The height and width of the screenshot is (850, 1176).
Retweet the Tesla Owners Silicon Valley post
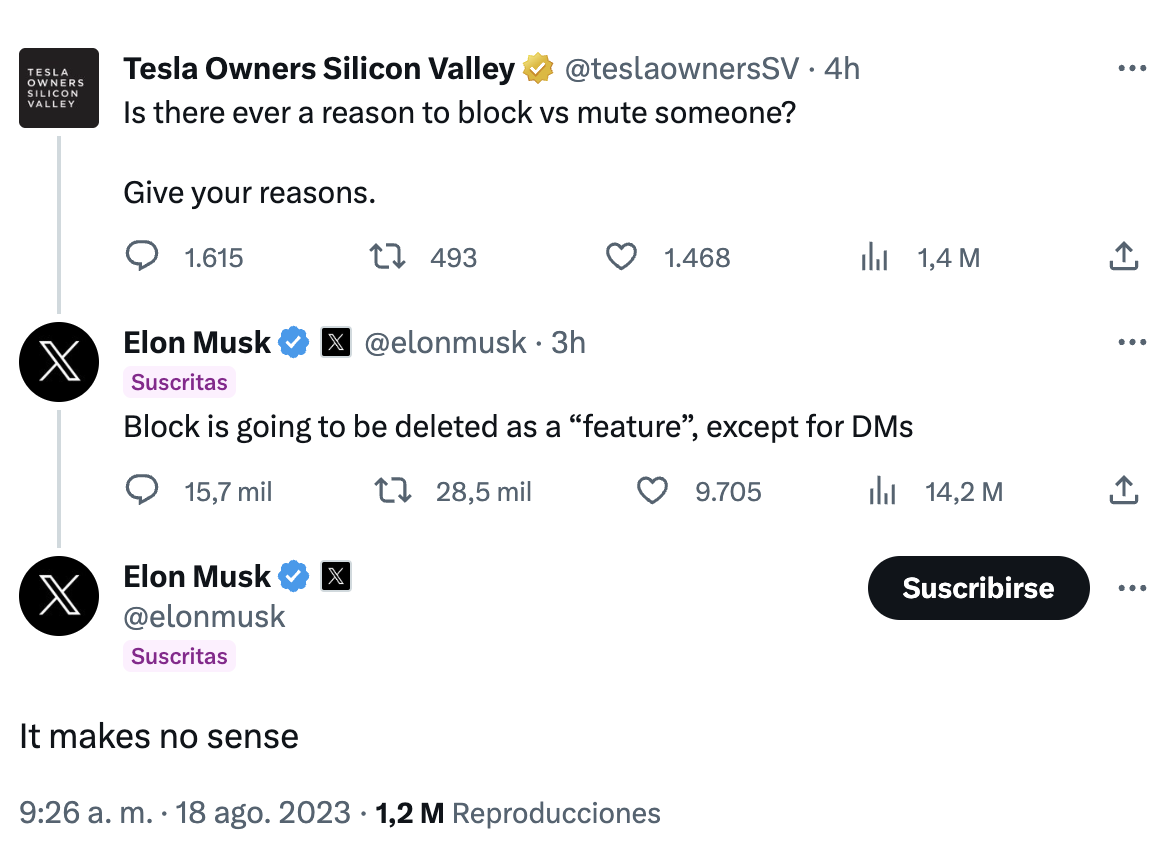pyautogui.click(x=388, y=257)
